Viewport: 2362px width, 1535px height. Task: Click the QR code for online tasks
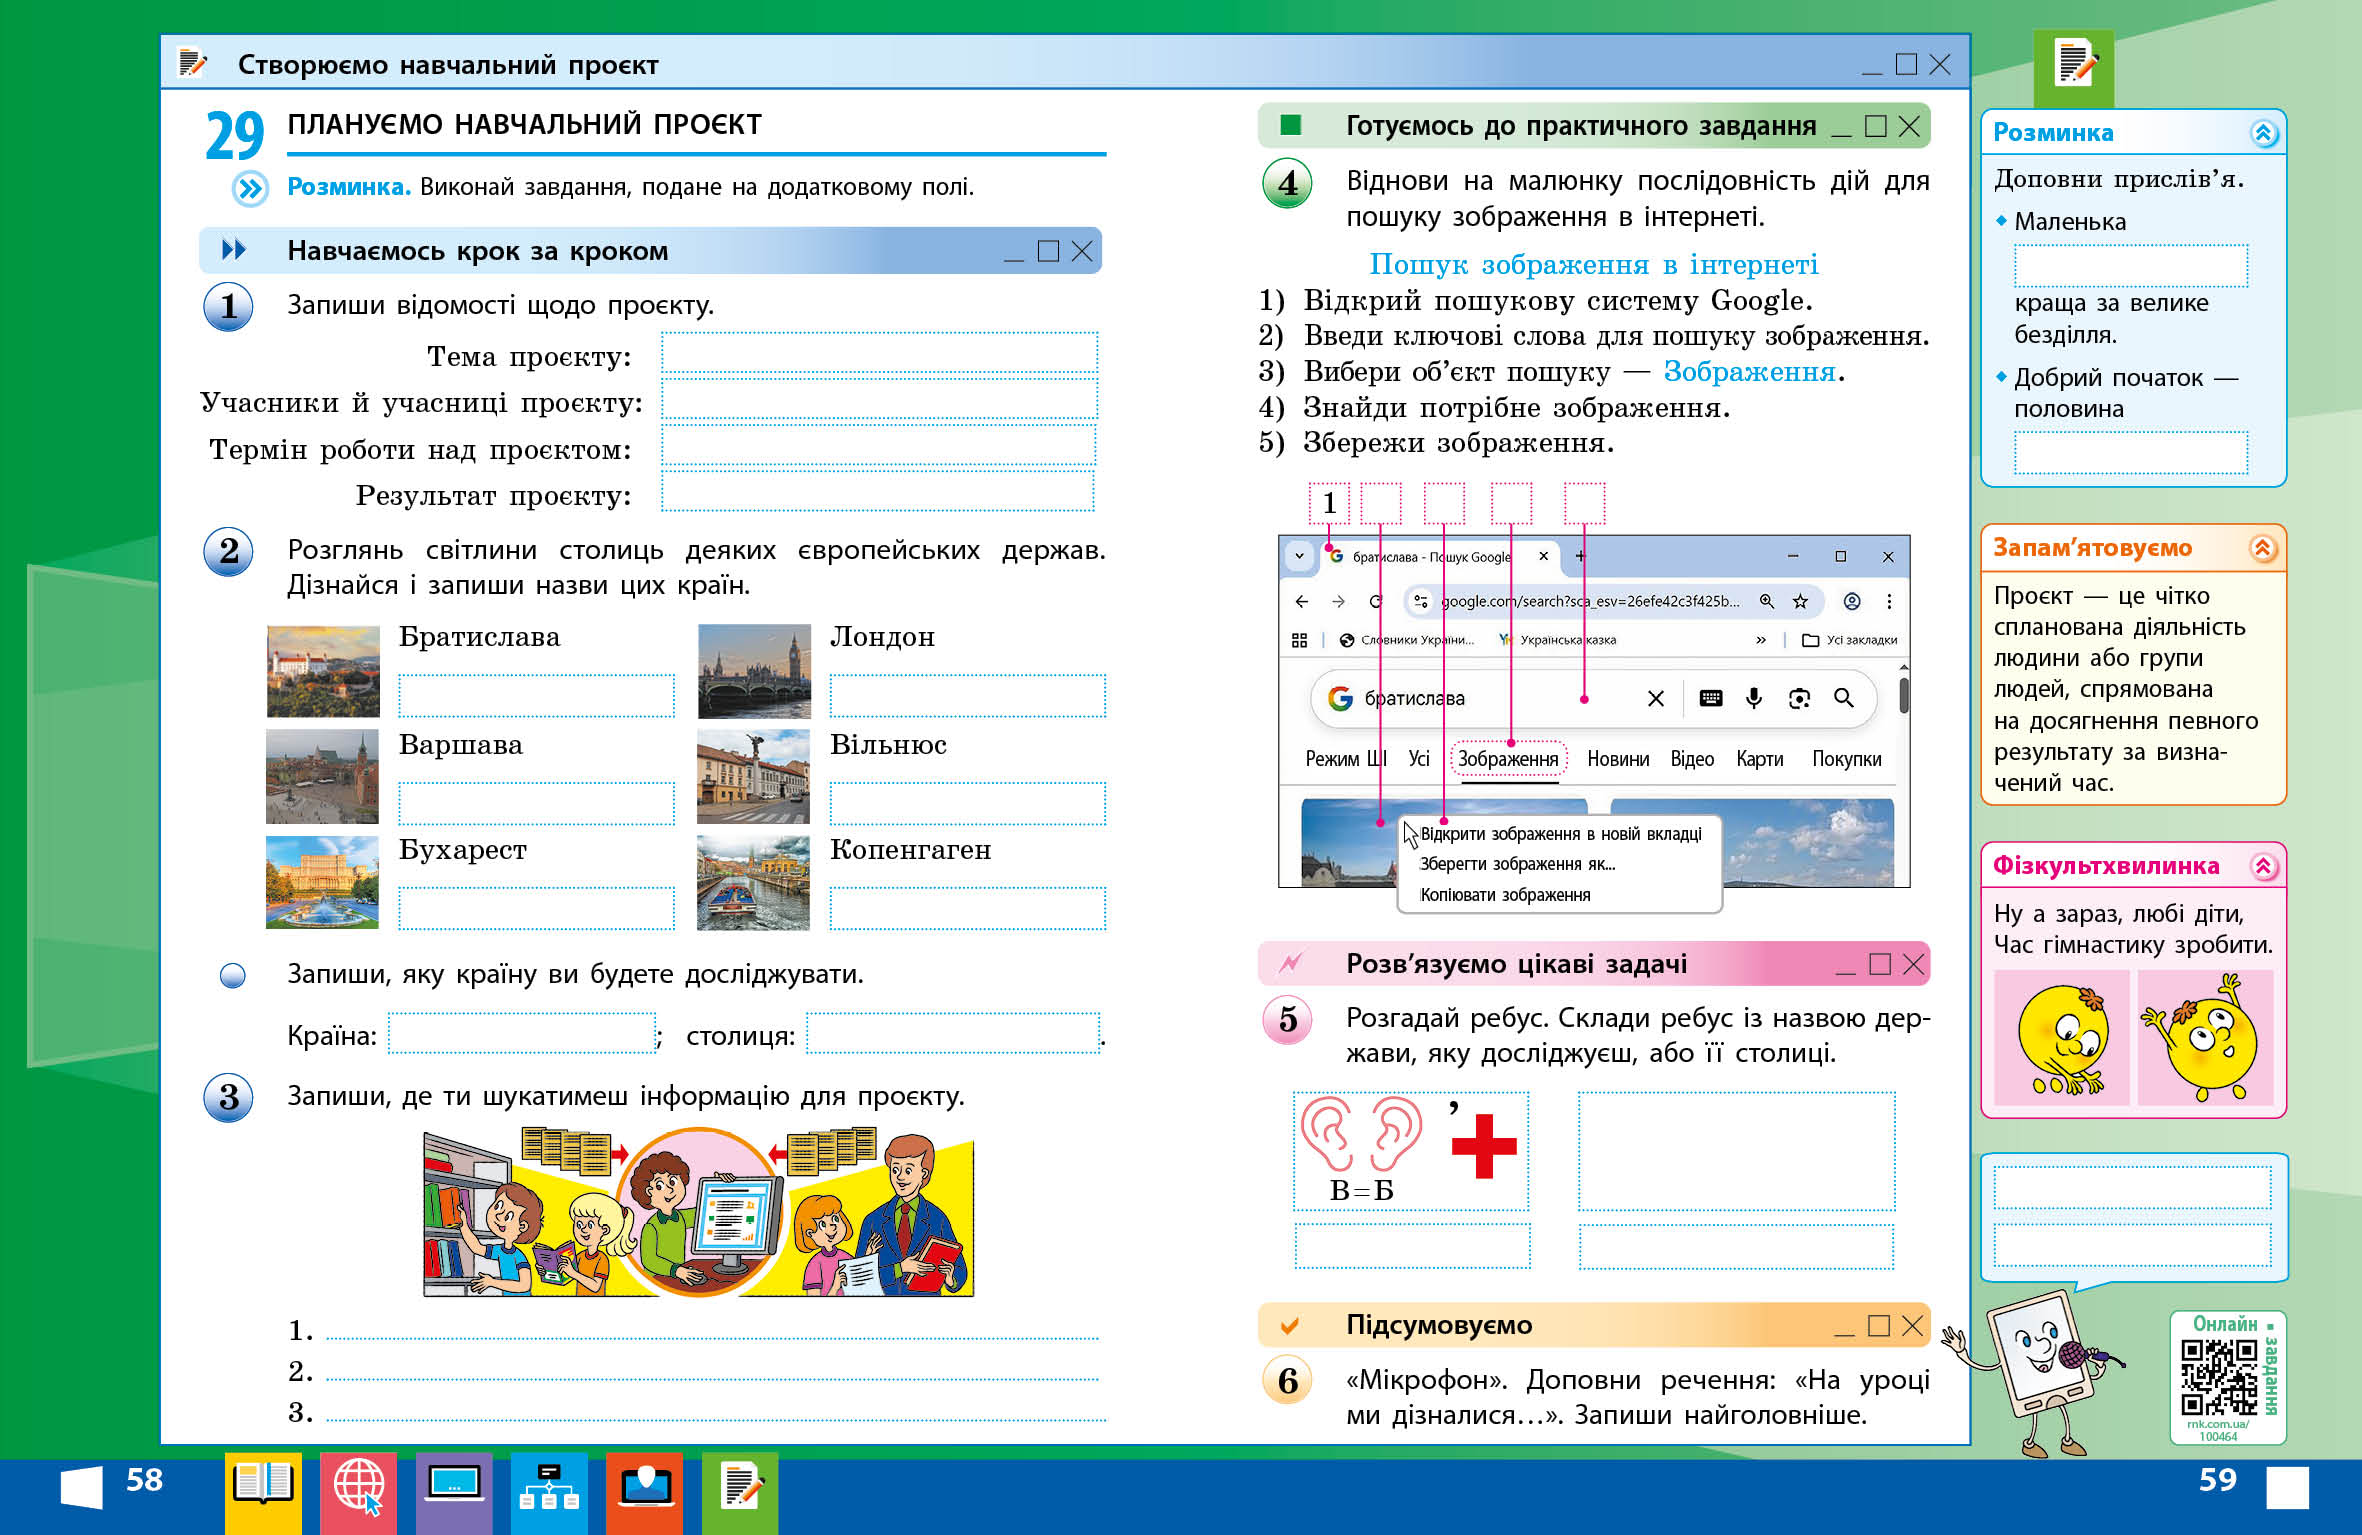[x=2218, y=1377]
